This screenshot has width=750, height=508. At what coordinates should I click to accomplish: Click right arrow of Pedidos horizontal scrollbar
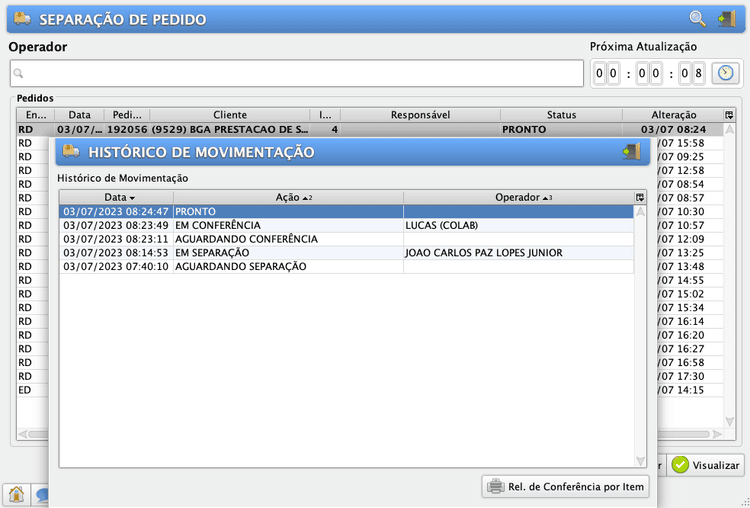point(717,434)
